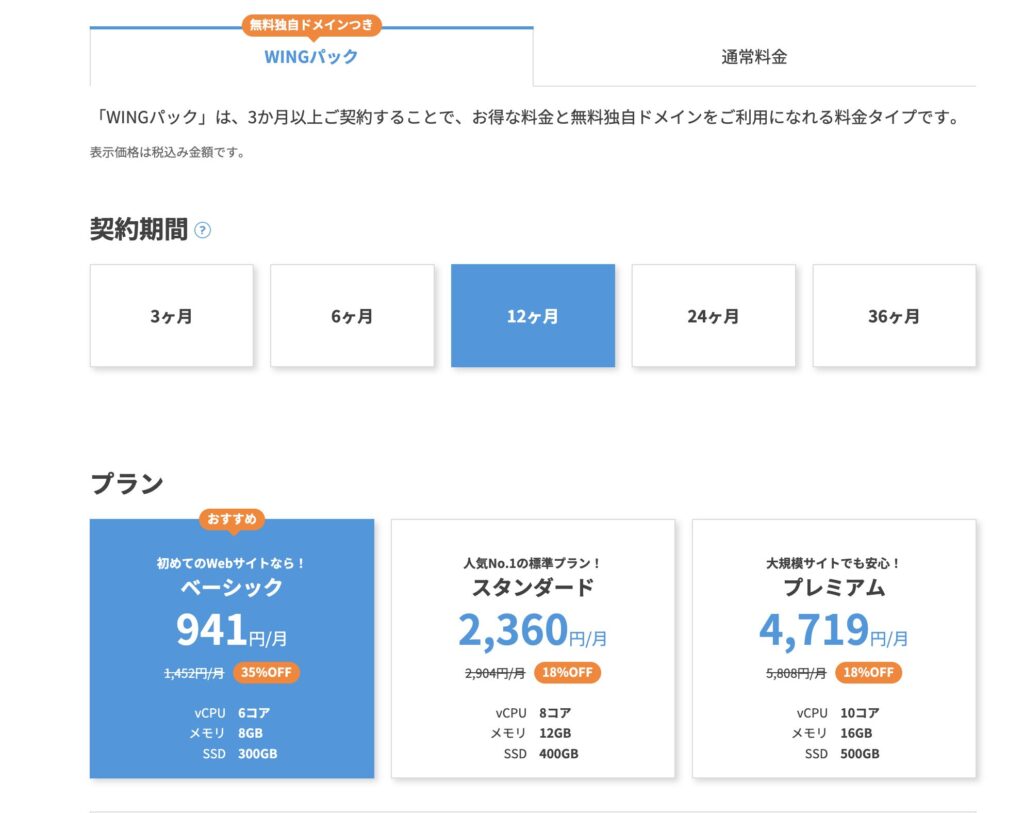The image size is (1024, 813).
Task: Choose the プレミアム plan title
Action: (834, 588)
